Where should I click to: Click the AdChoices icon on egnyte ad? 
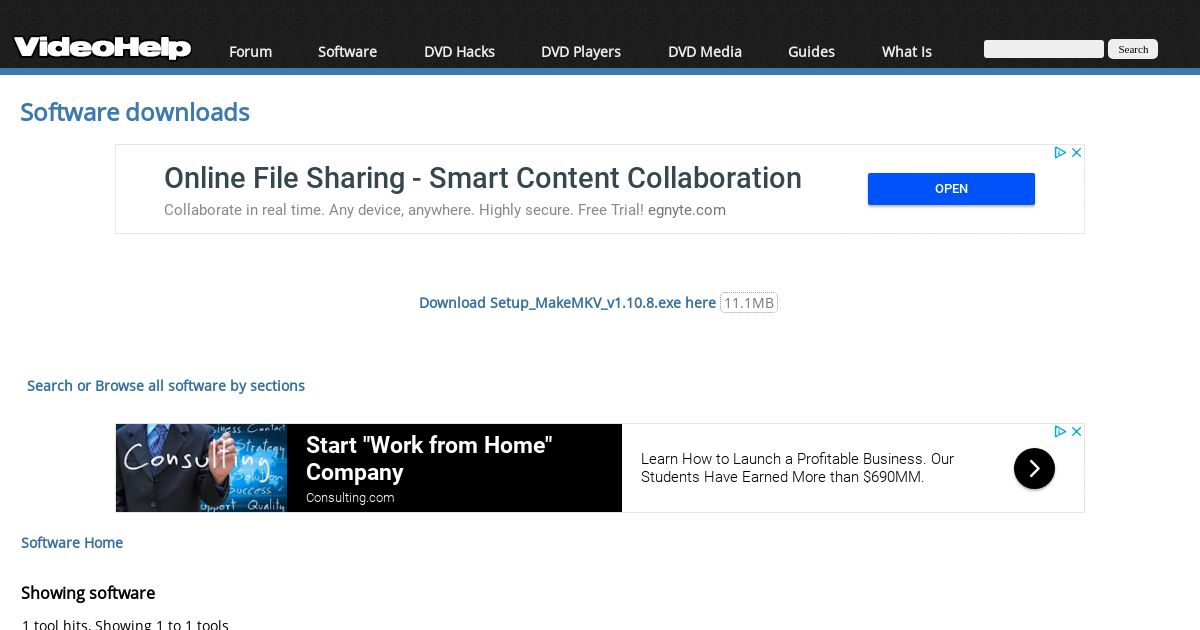[1060, 153]
